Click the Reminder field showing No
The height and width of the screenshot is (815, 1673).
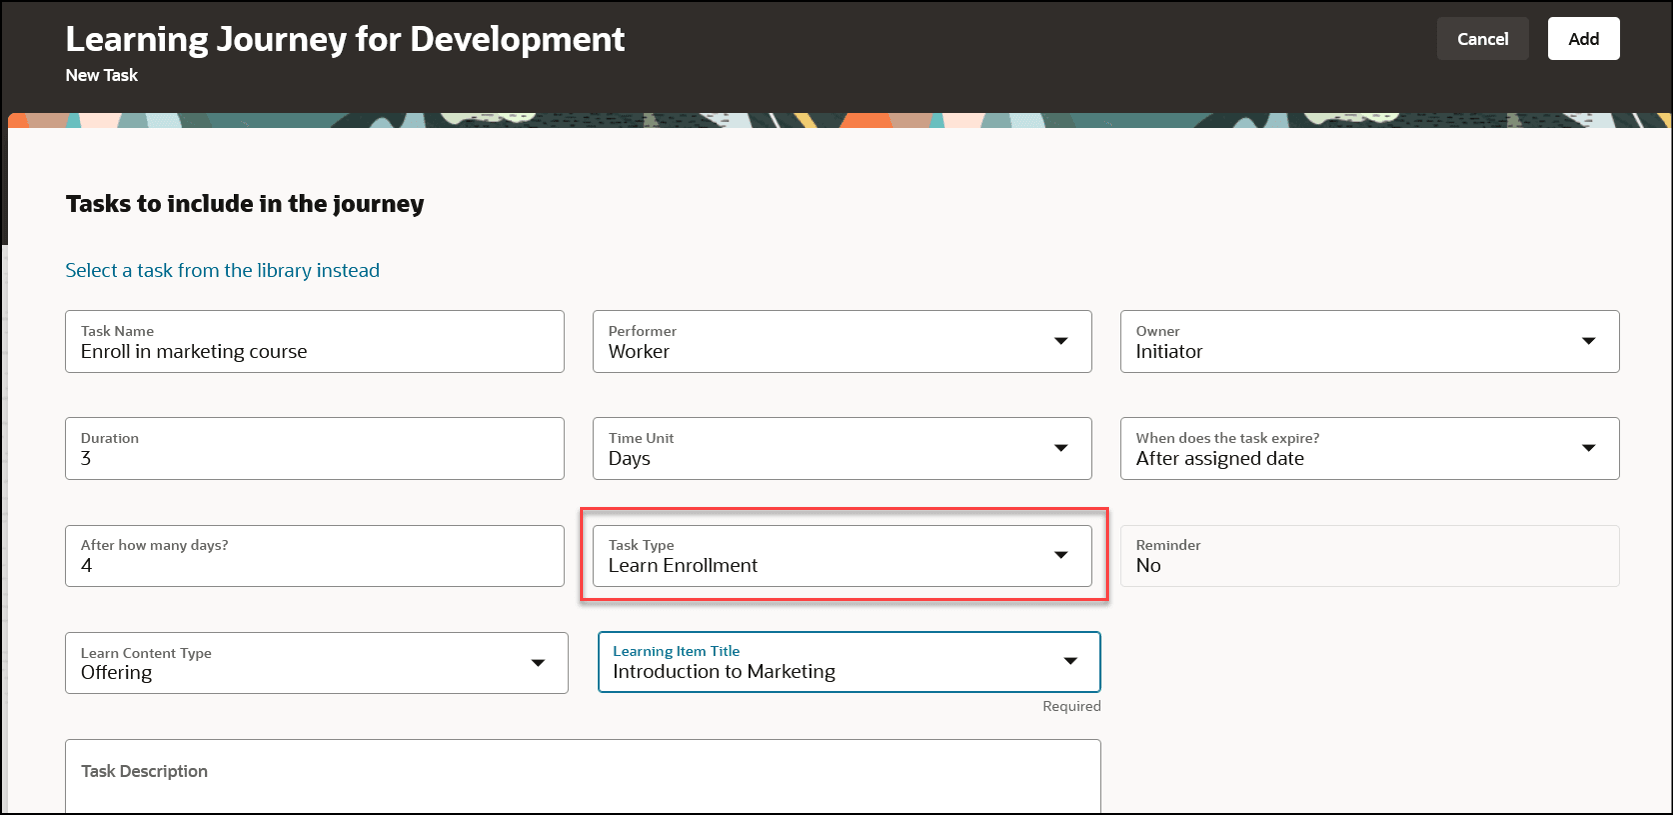pos(1370,556)
